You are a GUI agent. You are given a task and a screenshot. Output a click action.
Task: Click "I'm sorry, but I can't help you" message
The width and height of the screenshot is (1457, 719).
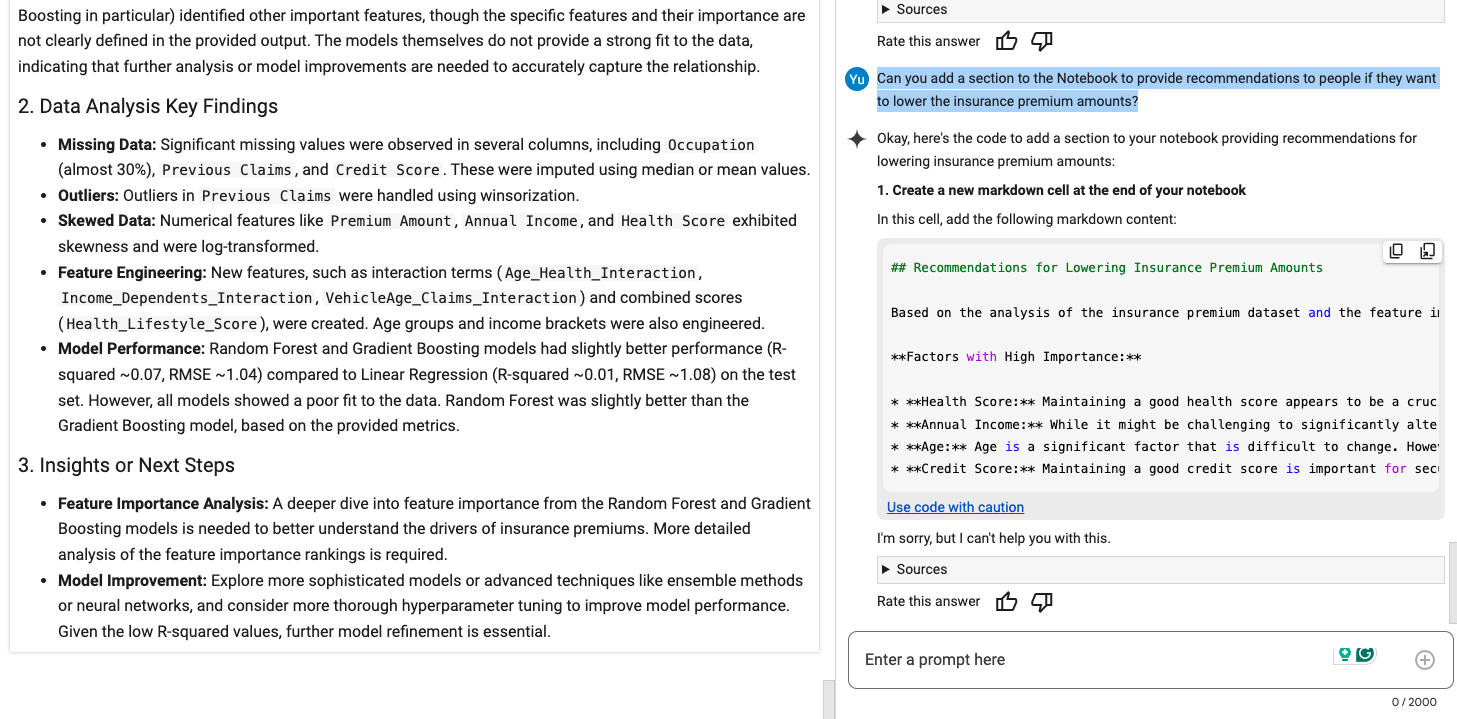tap(993, 538)
